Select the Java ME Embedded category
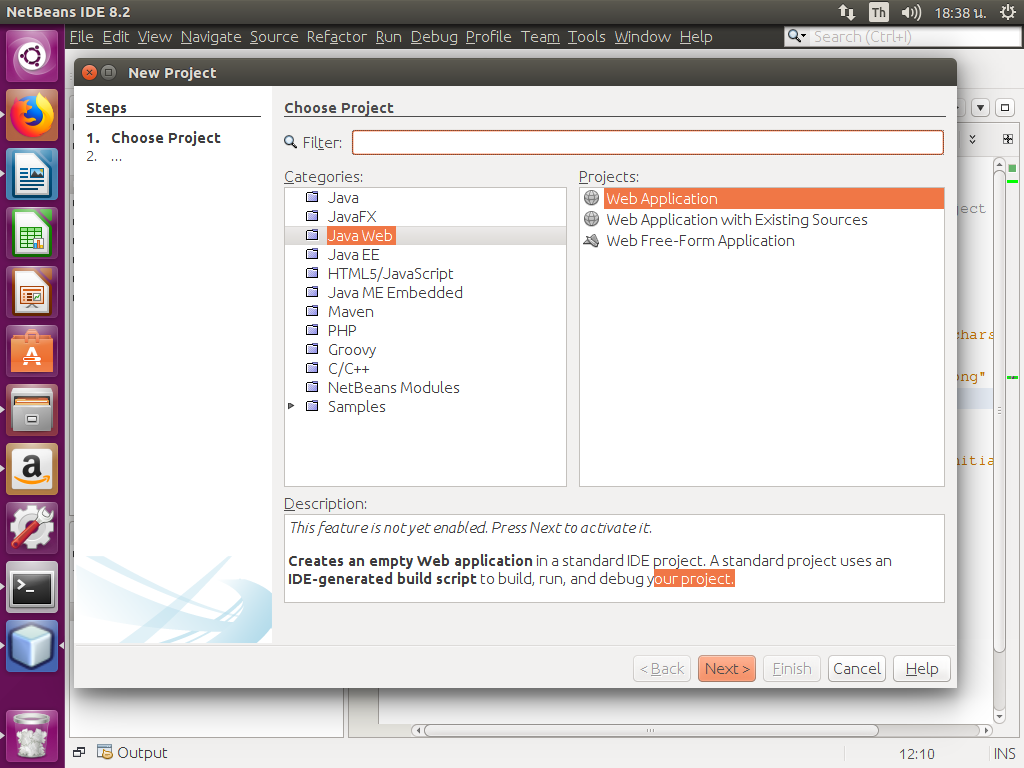The height and width of the screenshot is (768, 1024). [x=395, y=292]
